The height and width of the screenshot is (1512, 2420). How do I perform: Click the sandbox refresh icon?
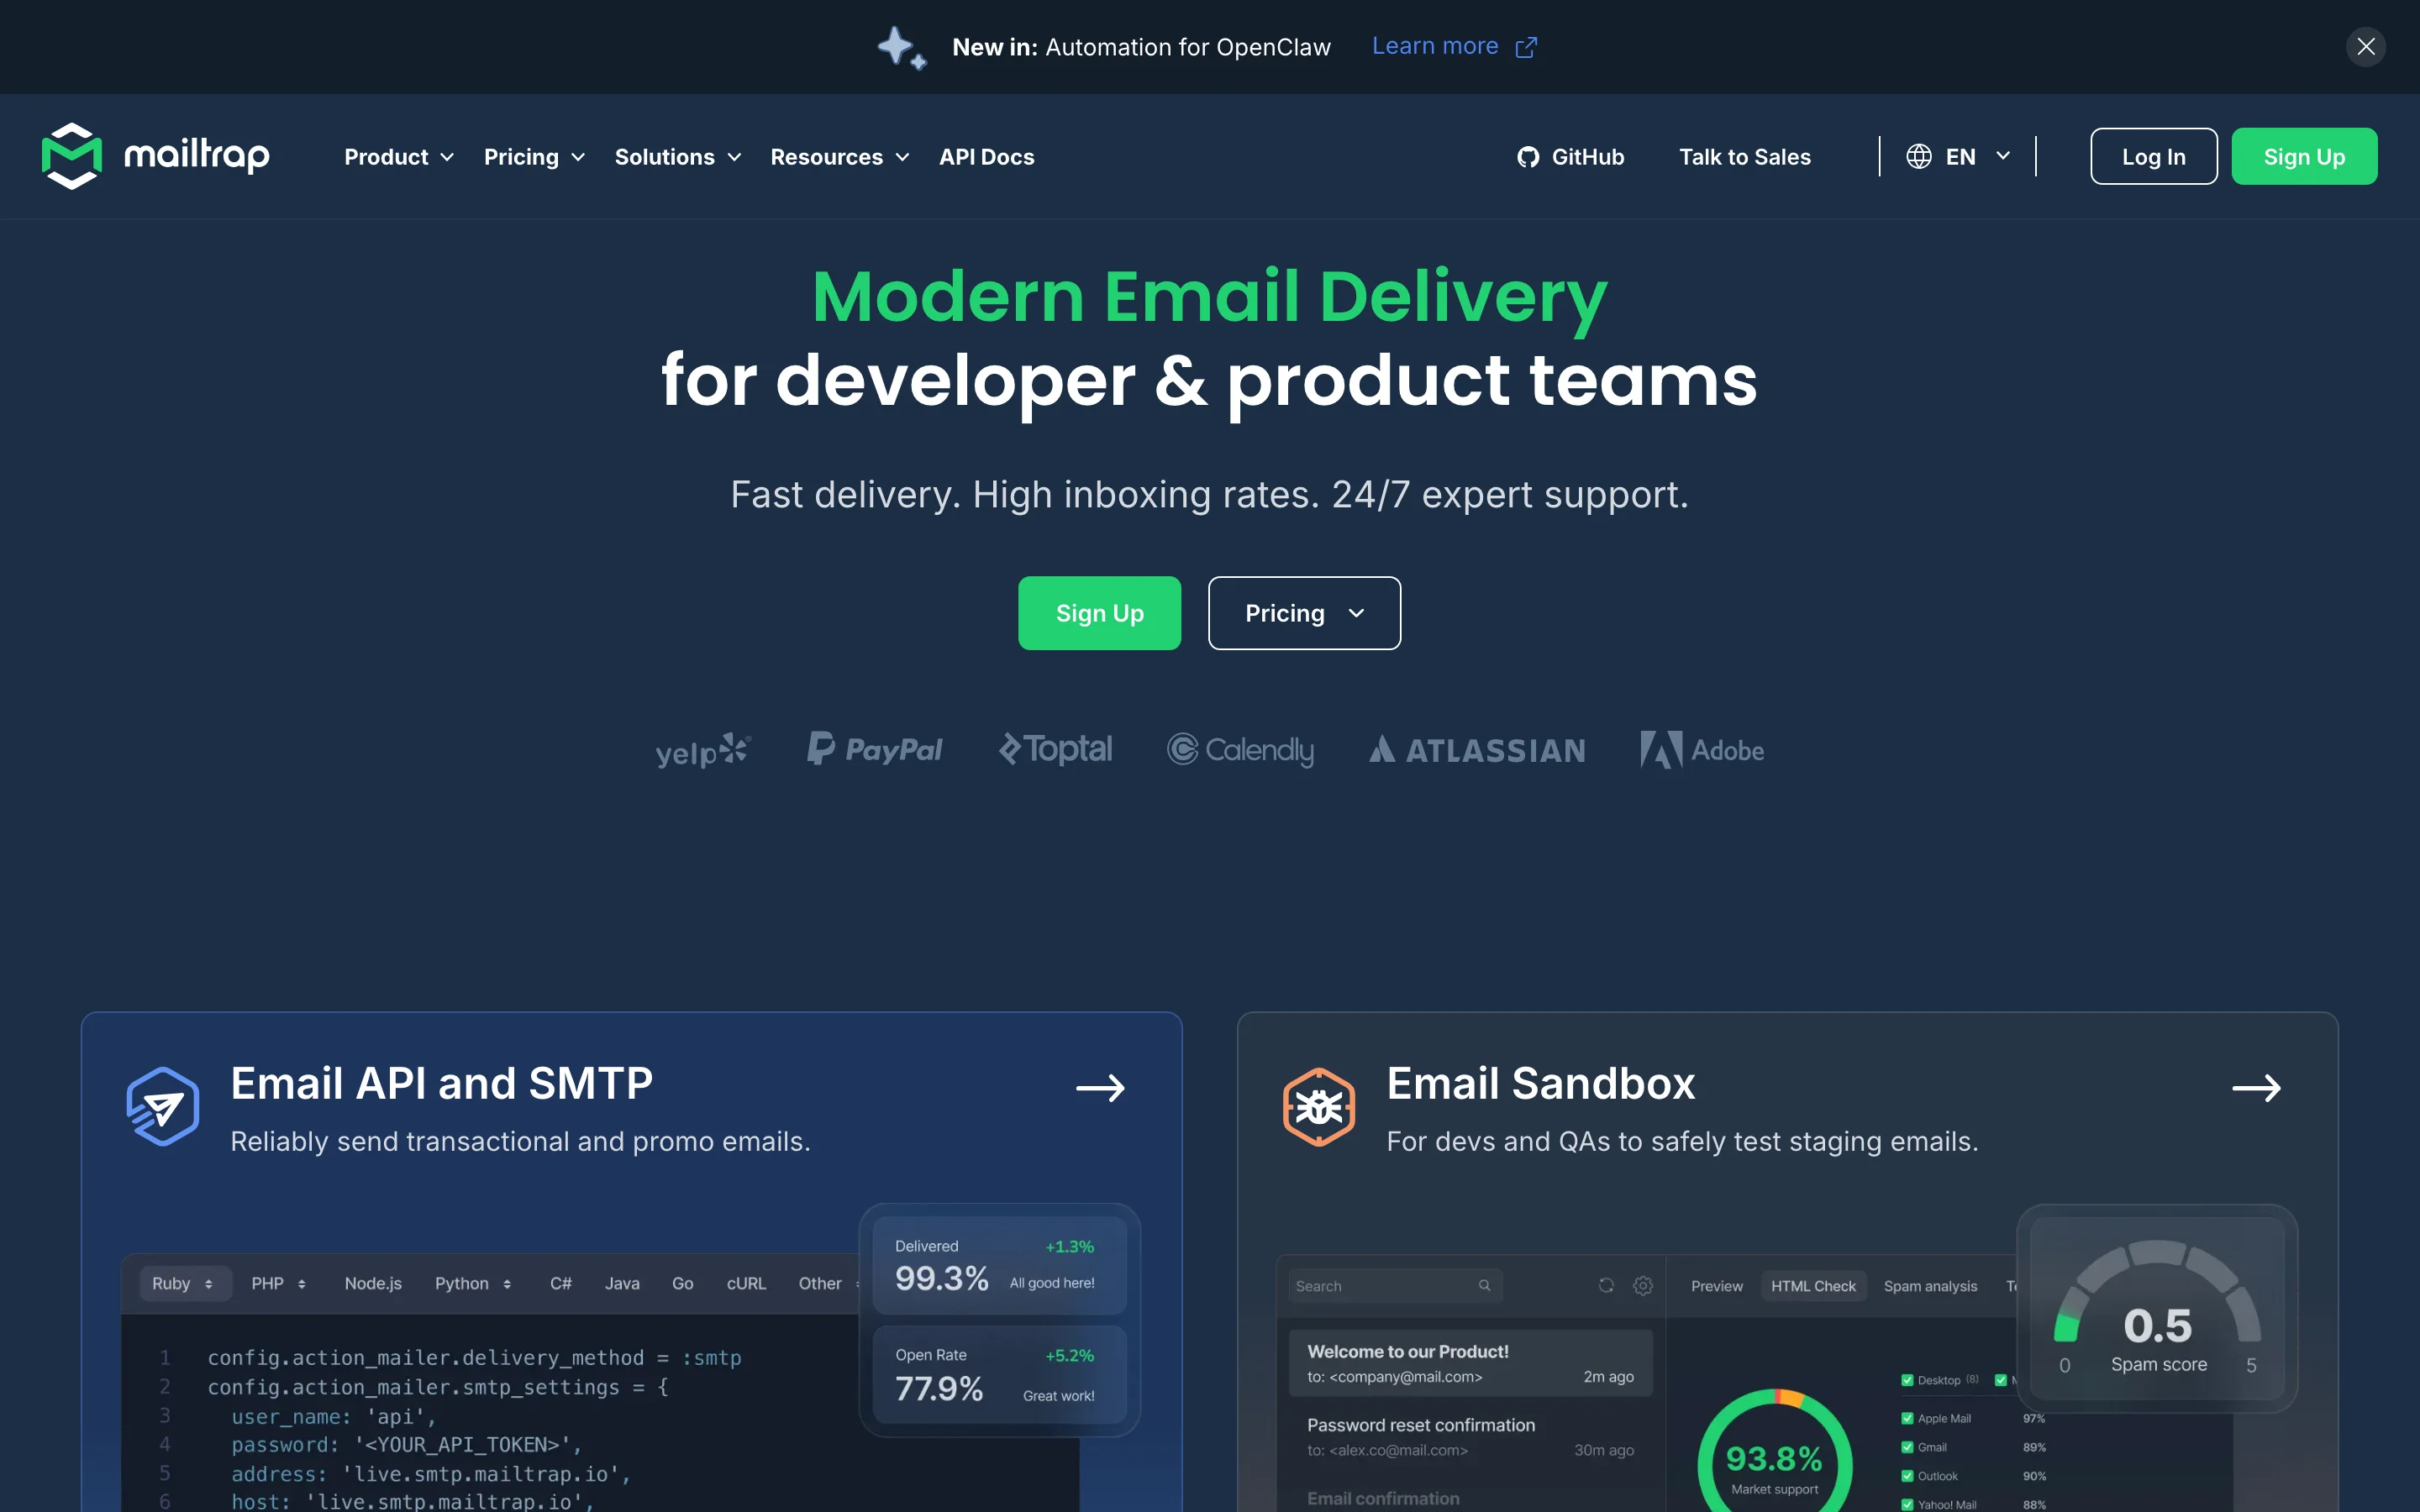[x=1606, y=1286]
